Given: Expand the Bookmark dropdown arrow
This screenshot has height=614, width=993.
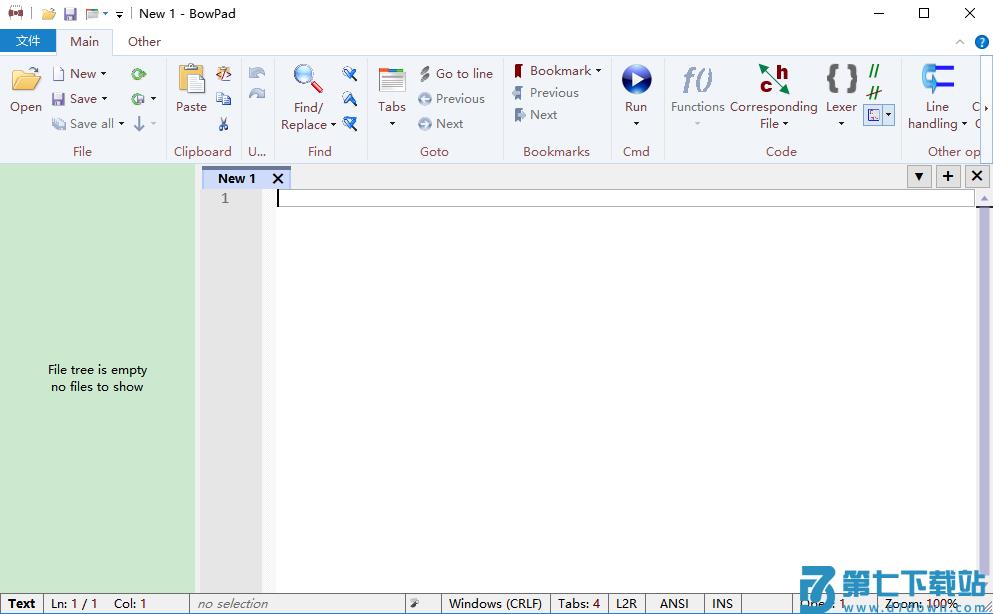Looking at the screenshot, I should [x=598, y=70].
